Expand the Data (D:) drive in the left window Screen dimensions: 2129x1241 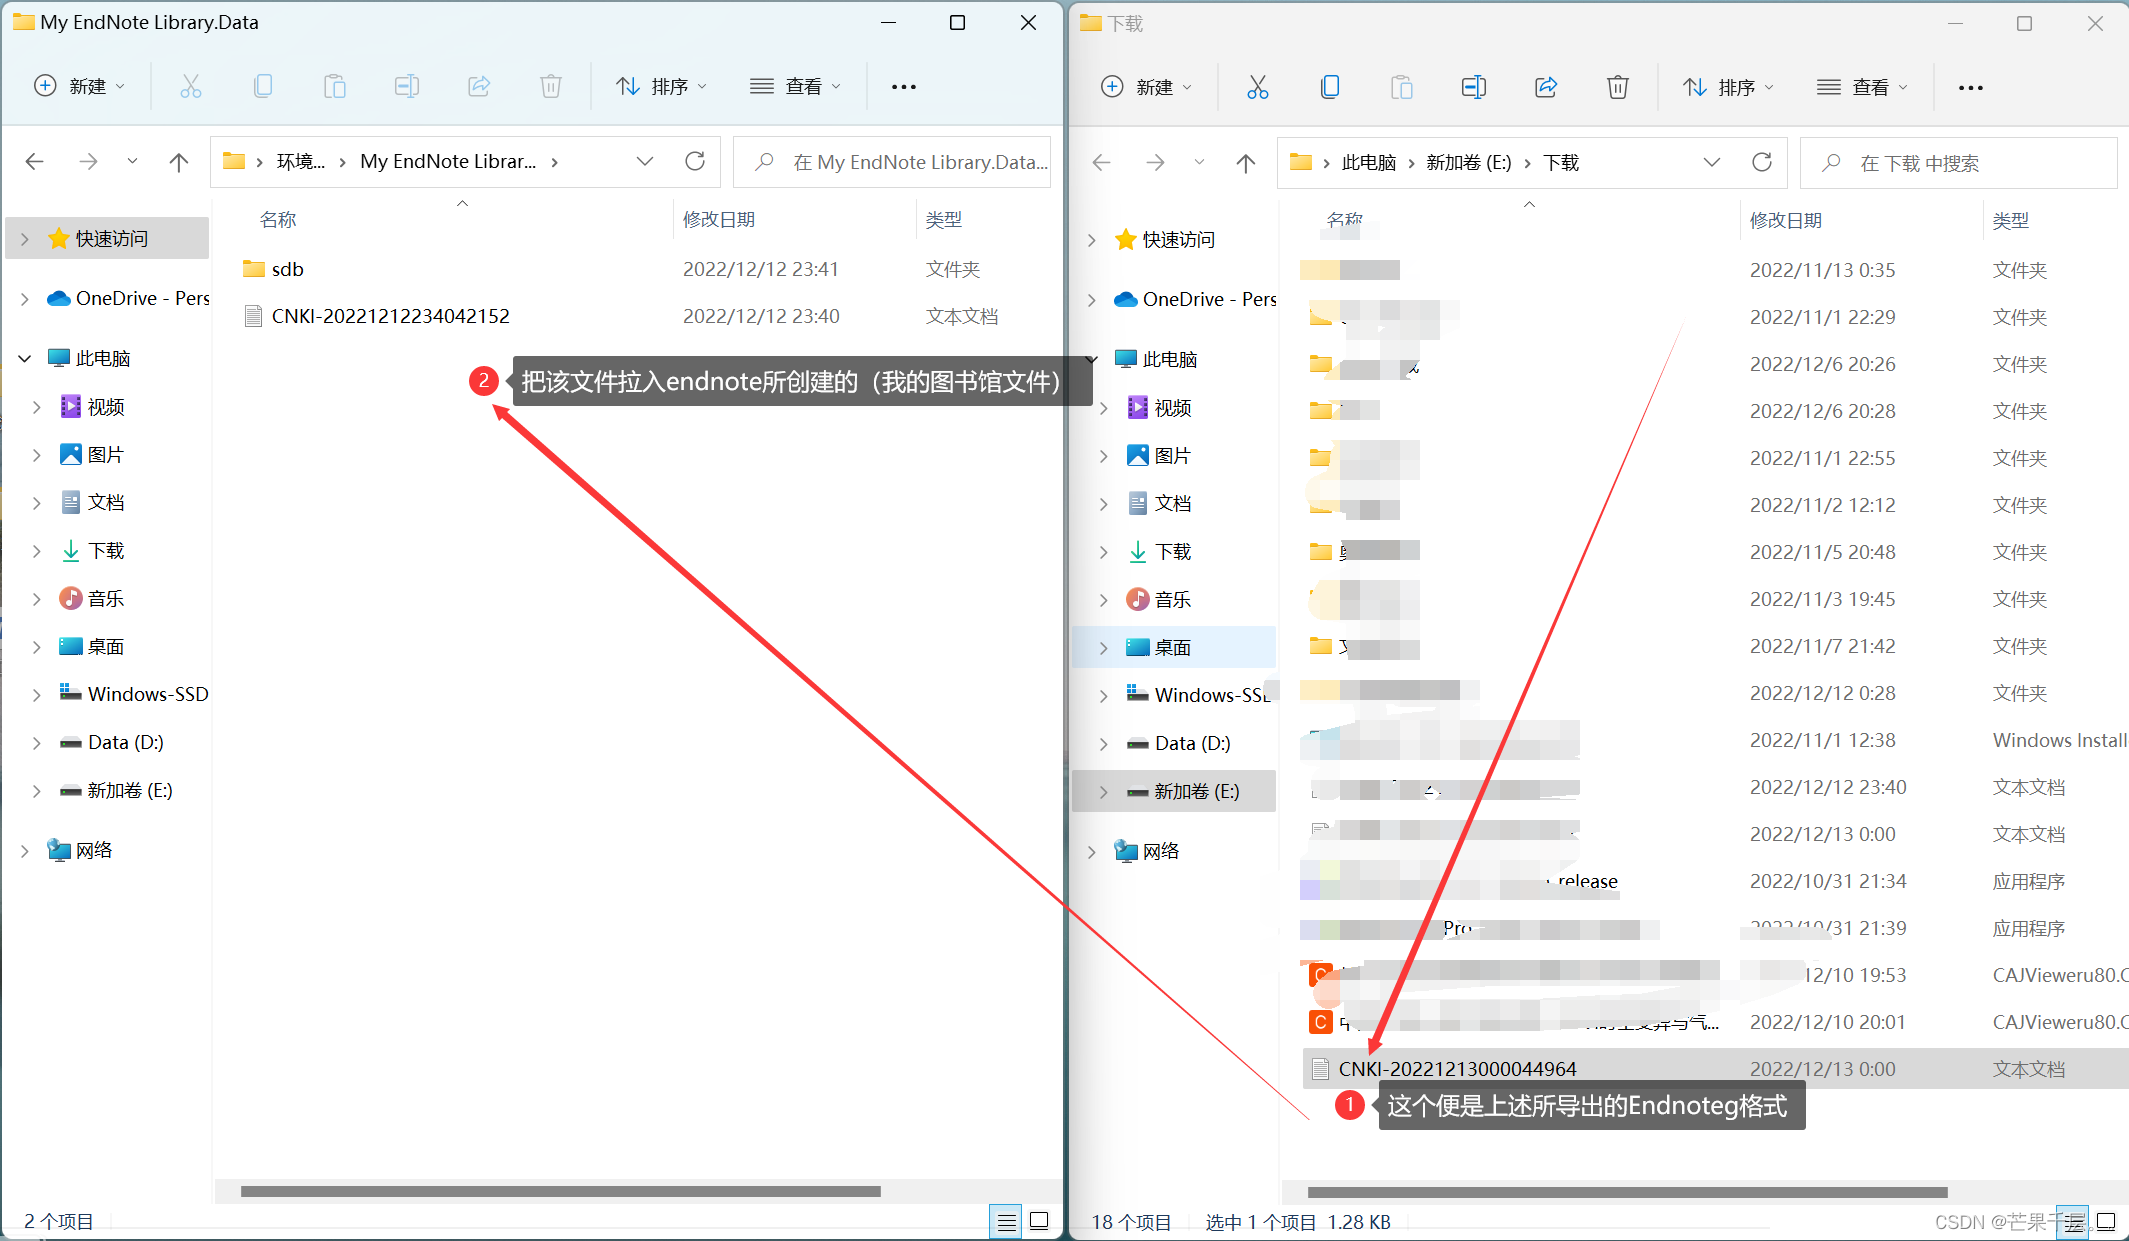point(36,743)
